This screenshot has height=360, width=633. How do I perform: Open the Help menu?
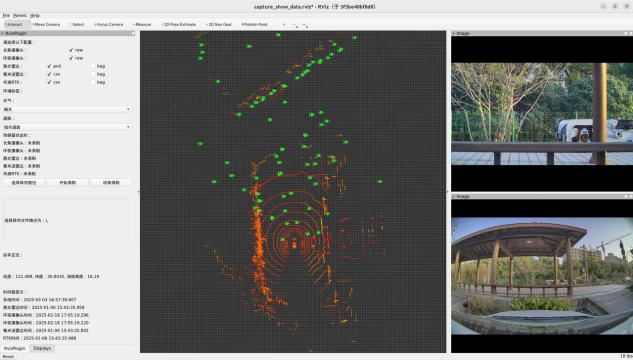pyautogui.click(x=35, y=15)
